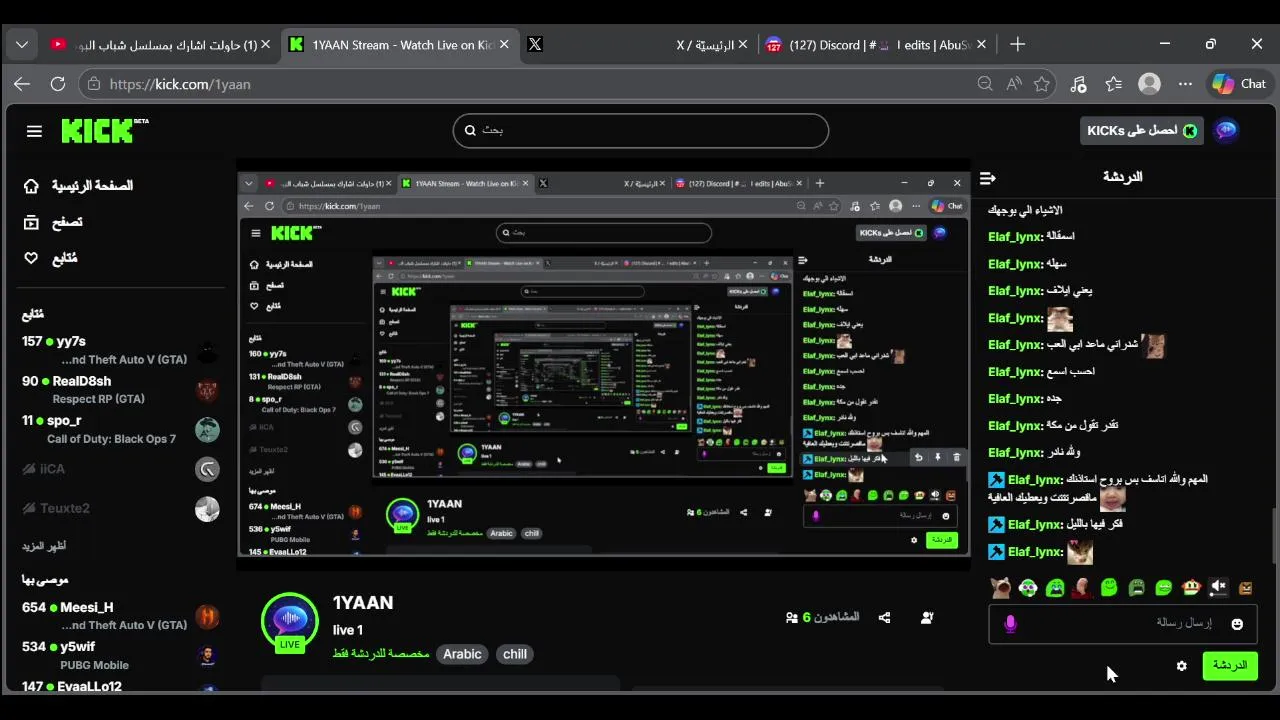The height and width of the screenshot is (720, 1280).
Task: Go back in the browser
Action: (22, 84)
